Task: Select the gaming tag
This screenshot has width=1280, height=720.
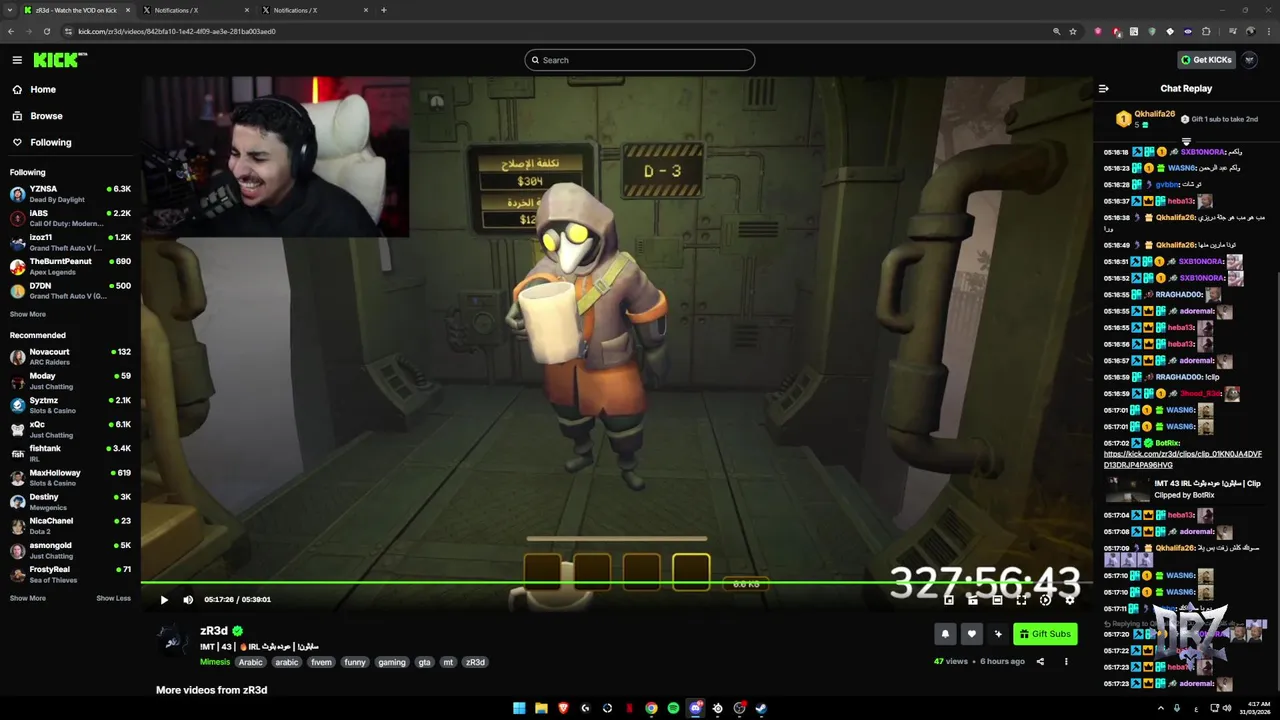Action: [x=392, y=662]
